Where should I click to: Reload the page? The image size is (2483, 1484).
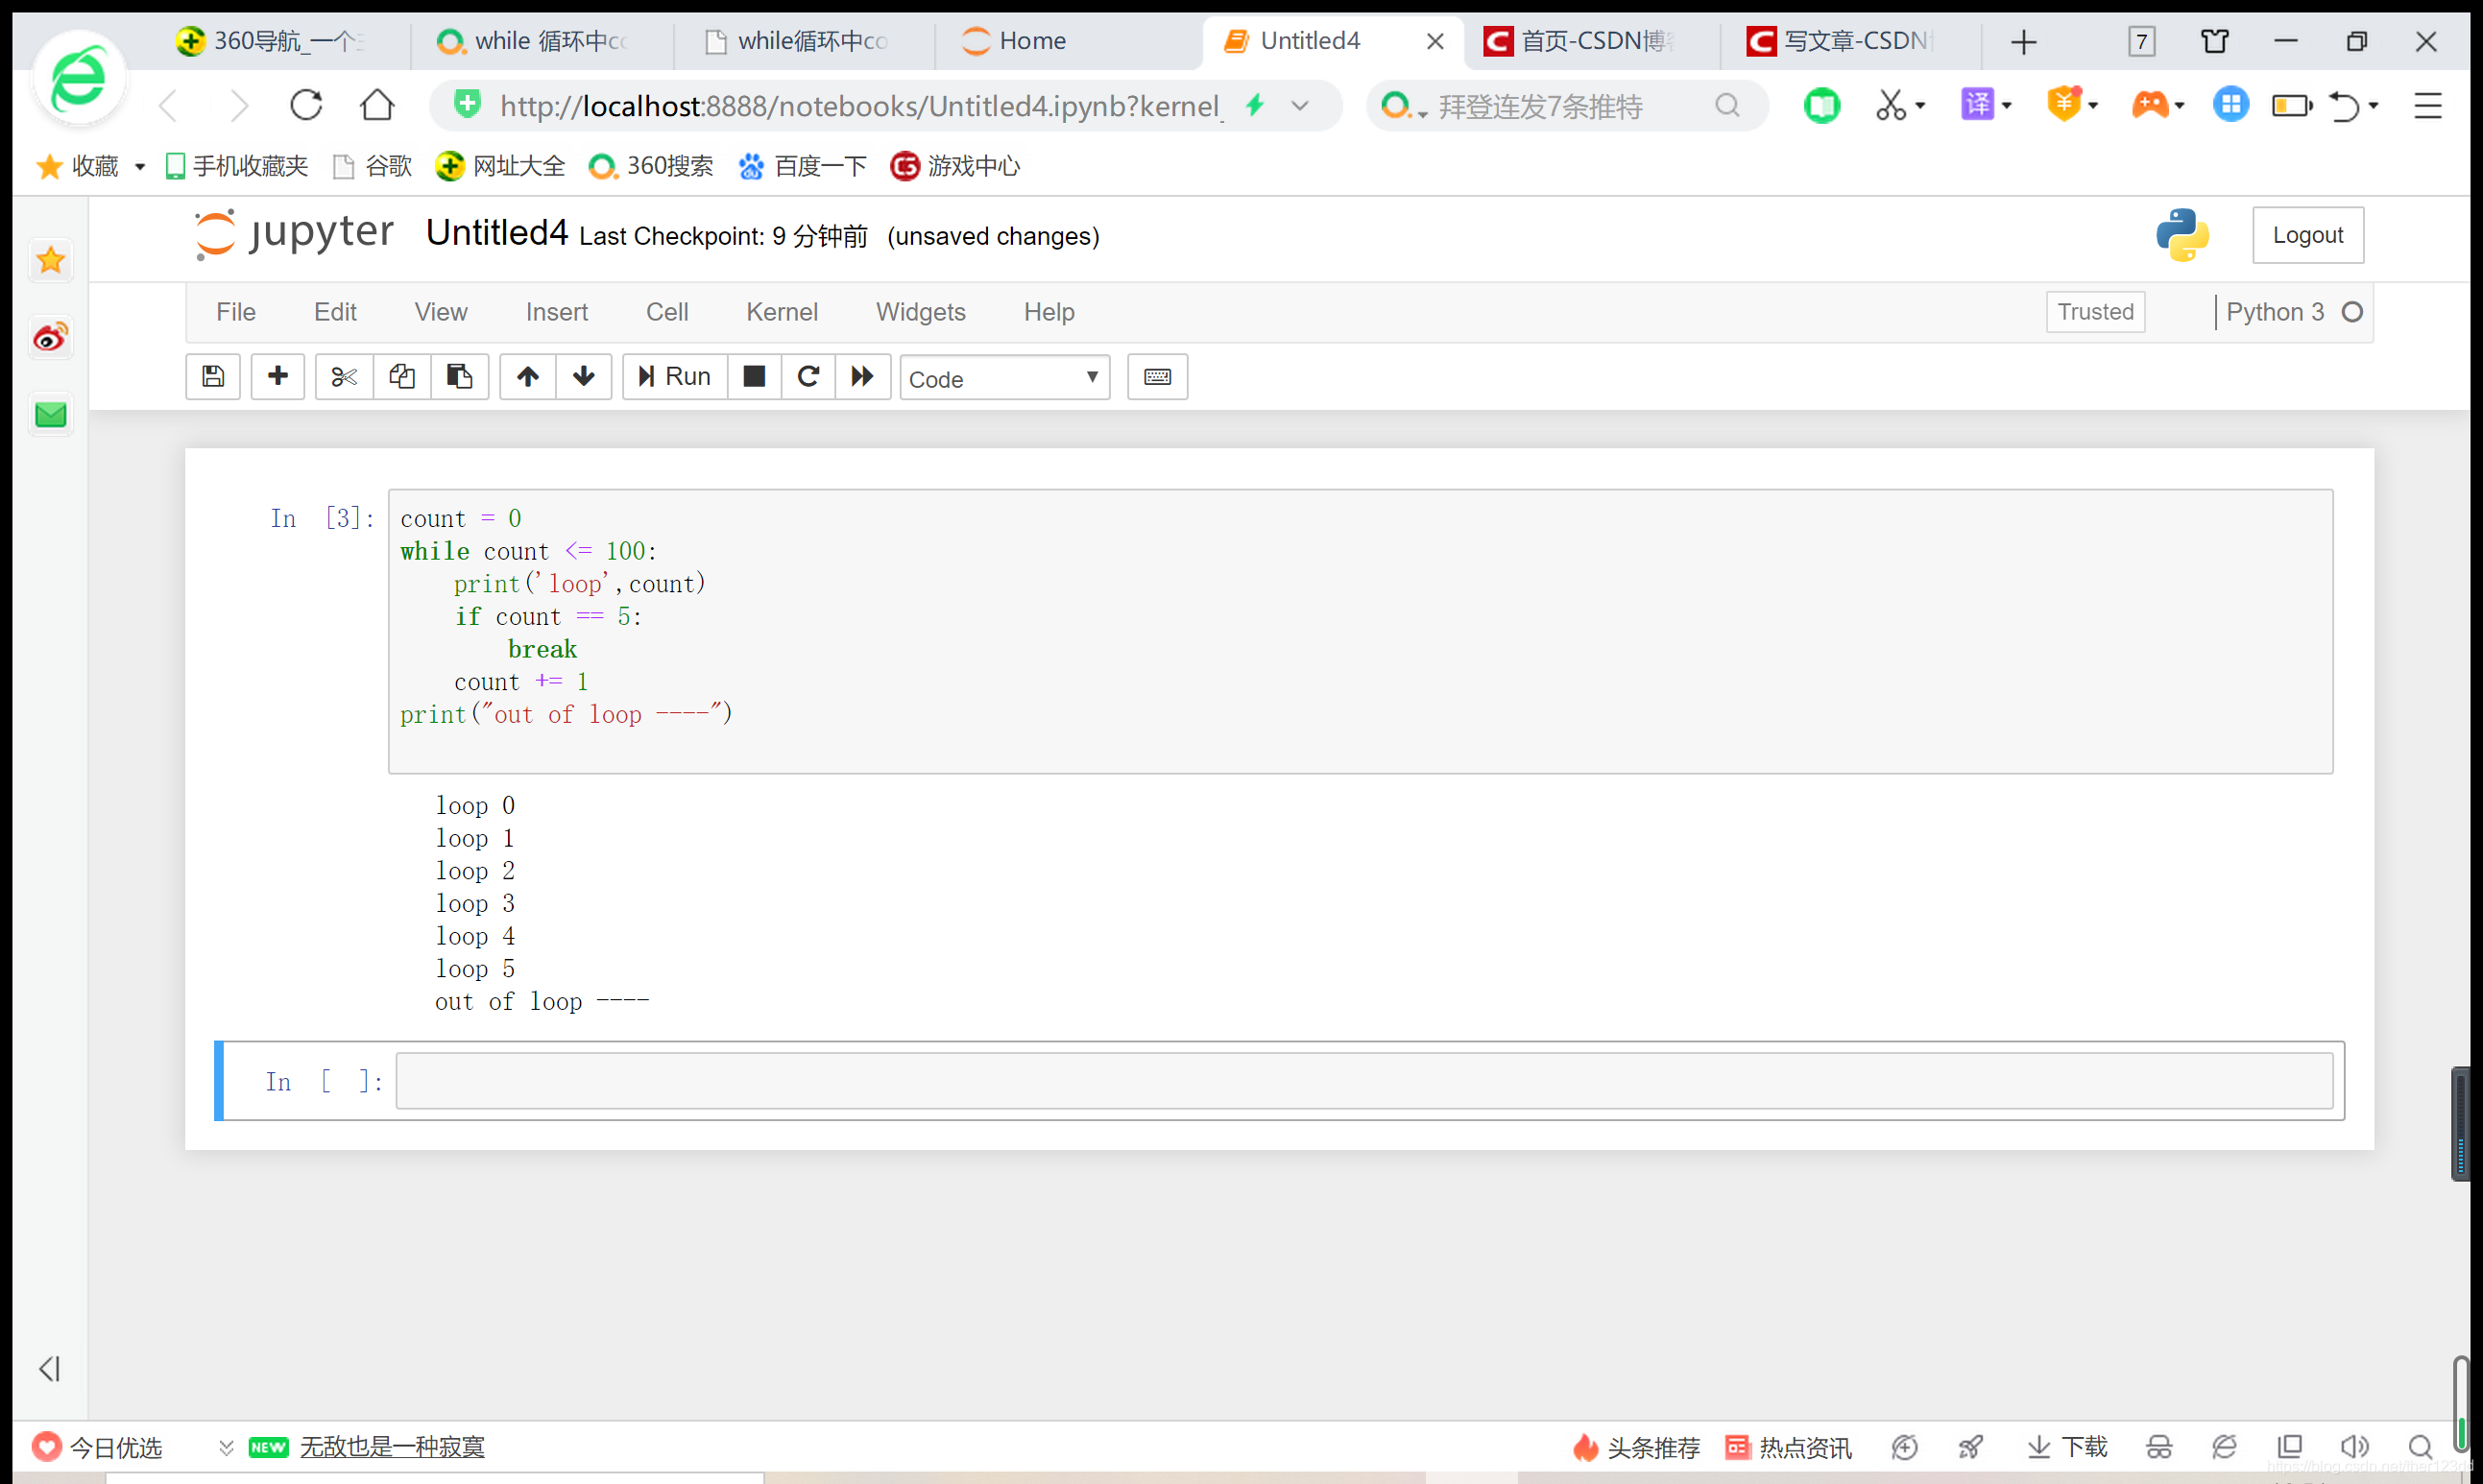pos(306,105)
